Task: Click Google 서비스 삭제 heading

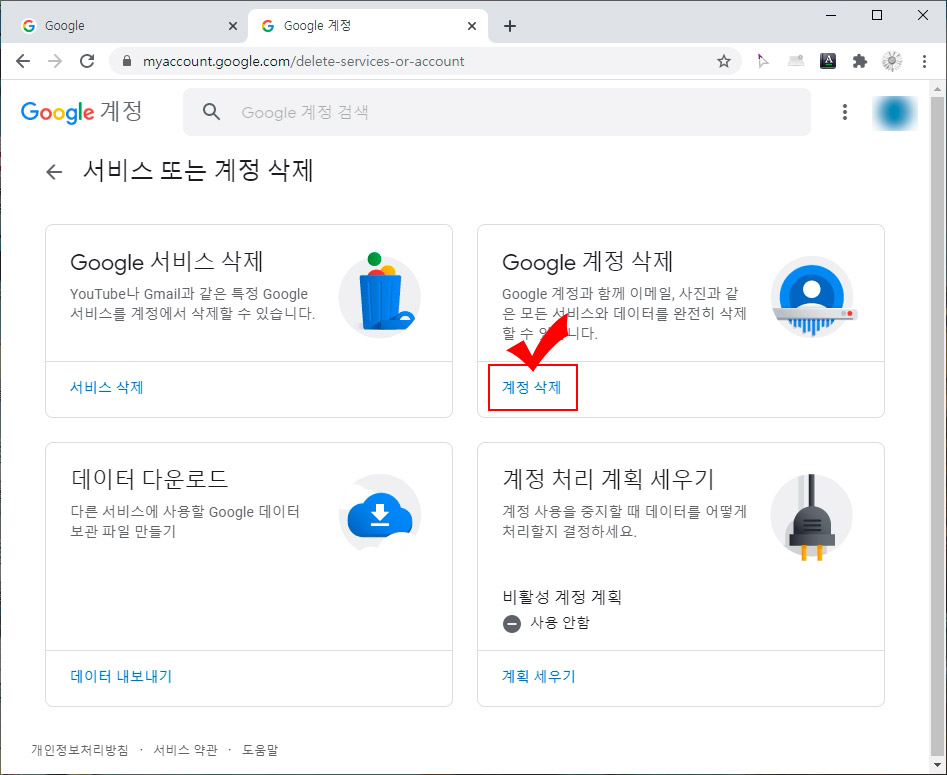Action: point(167,262)
